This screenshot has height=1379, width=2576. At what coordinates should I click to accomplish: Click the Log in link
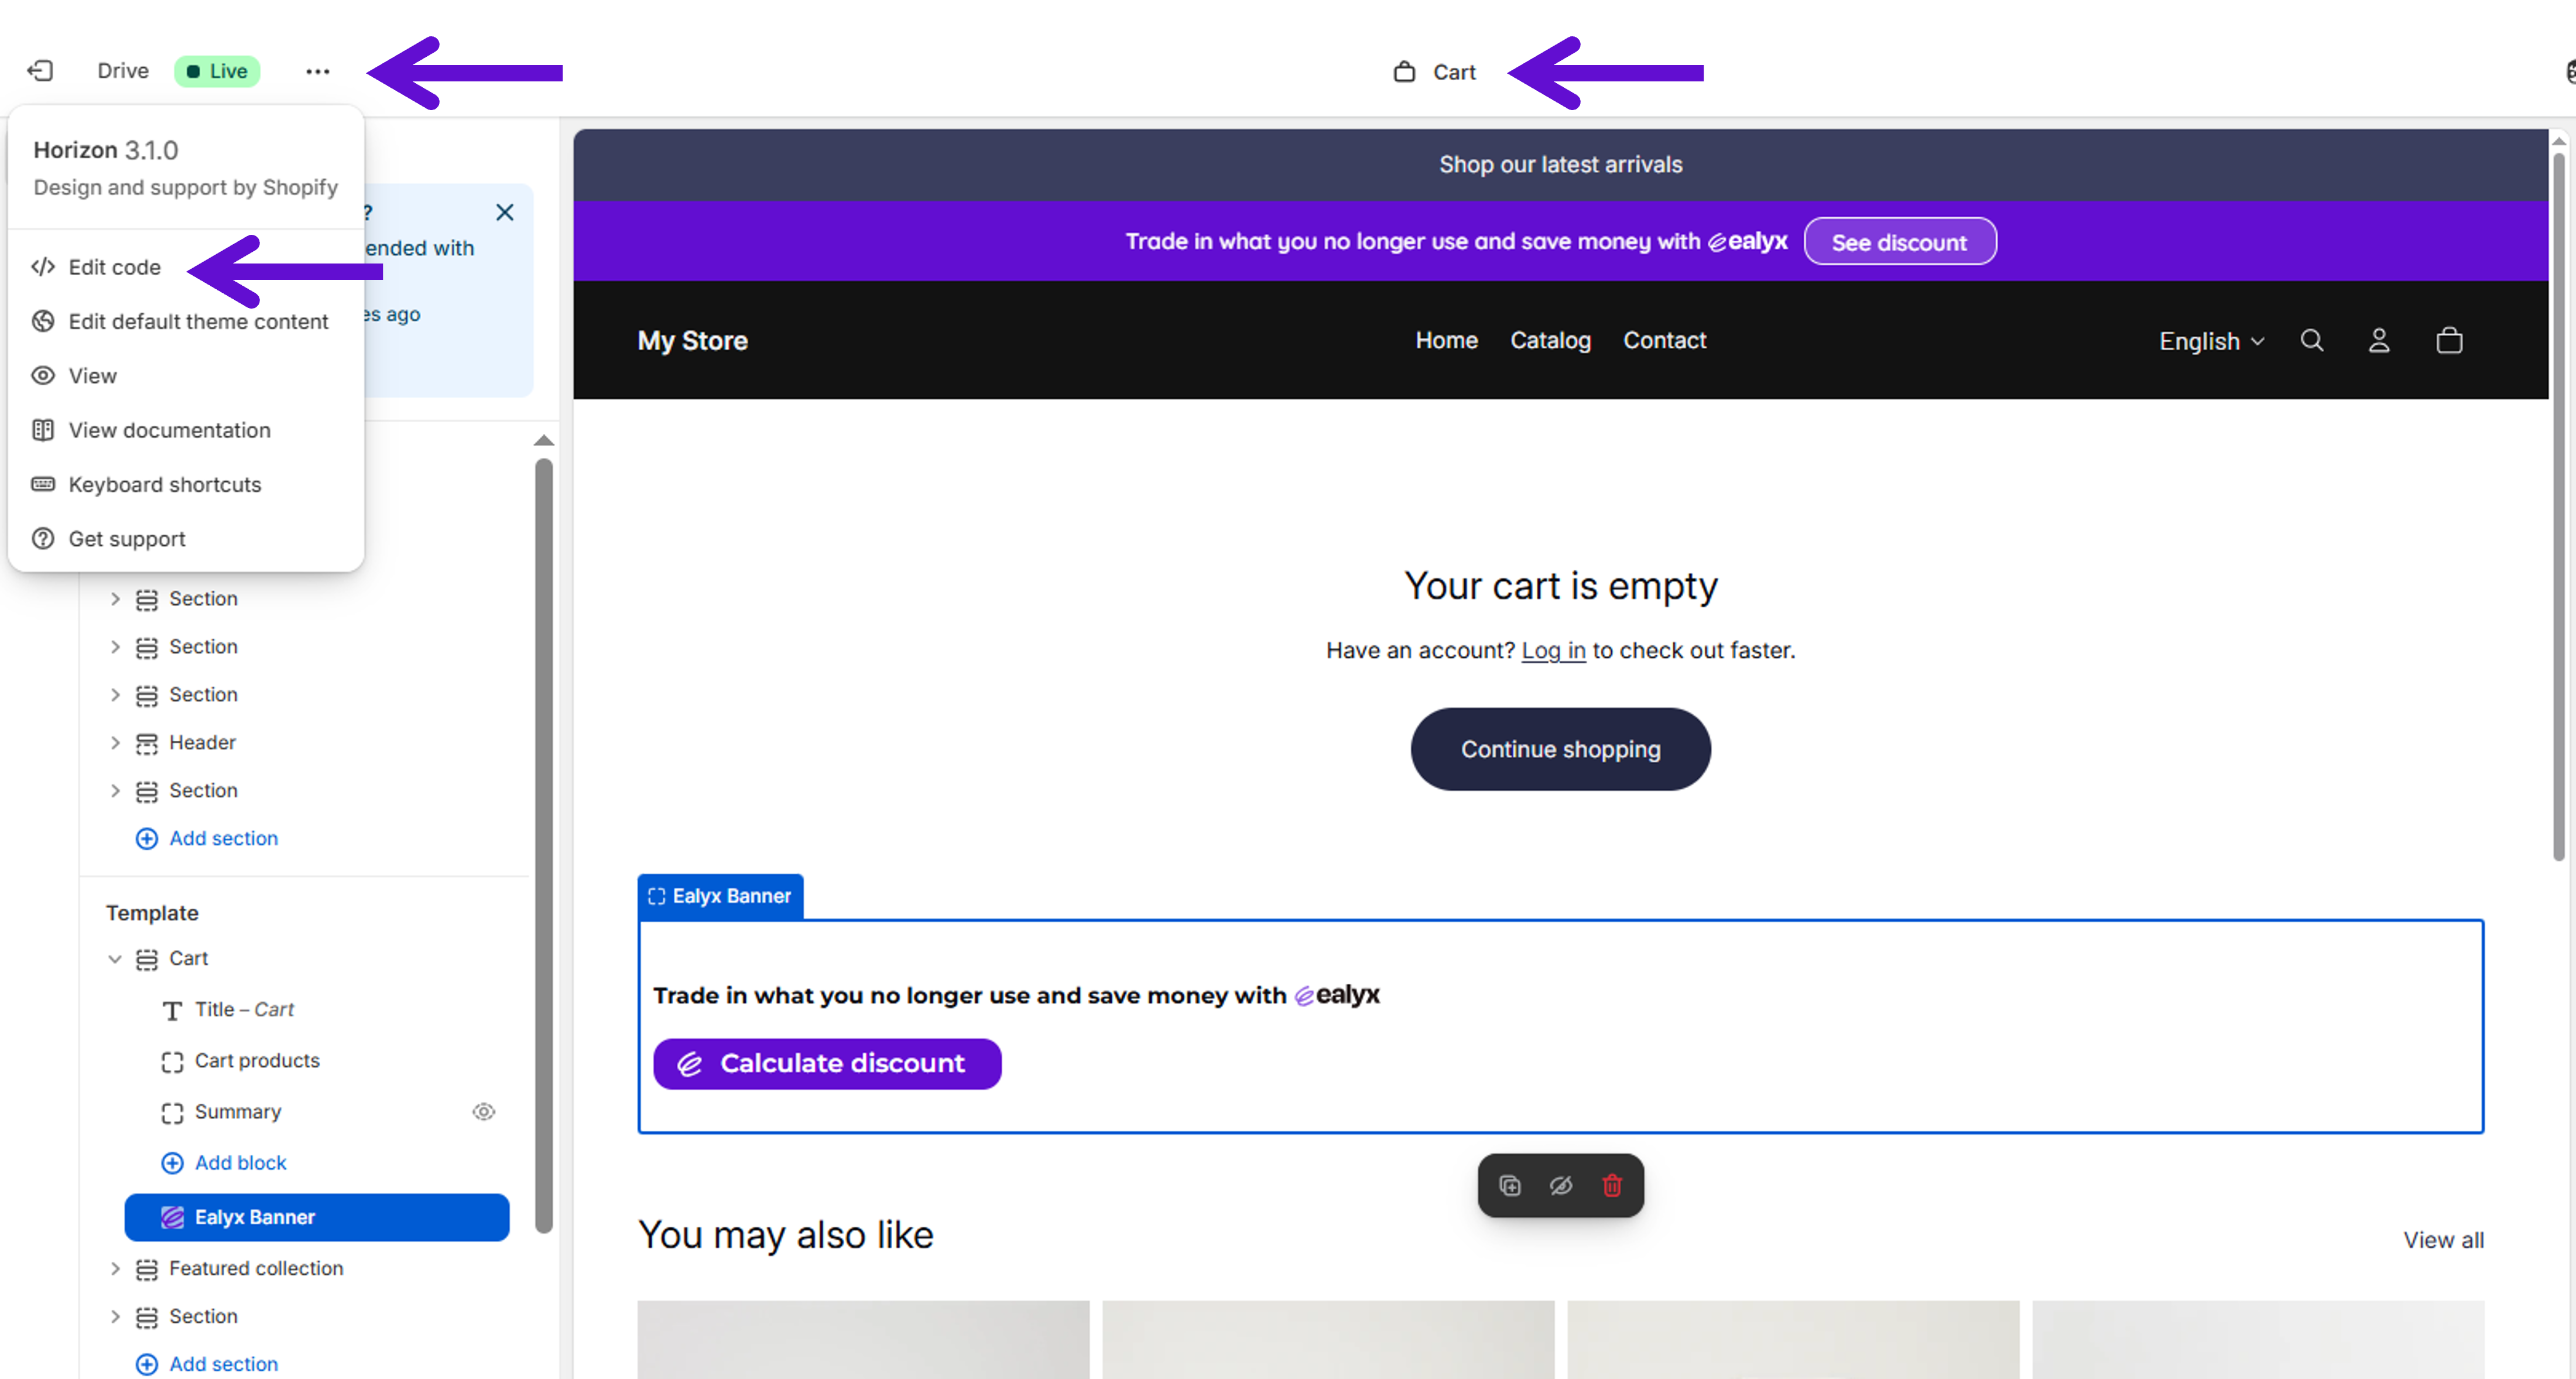click(x=1553, y=651)
